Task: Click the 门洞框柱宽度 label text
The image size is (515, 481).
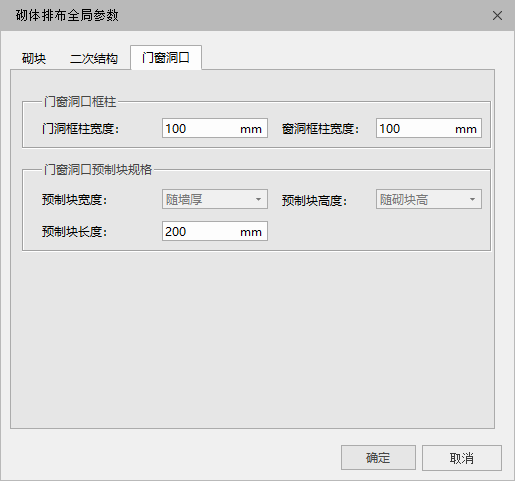Action: click(80, 129)
